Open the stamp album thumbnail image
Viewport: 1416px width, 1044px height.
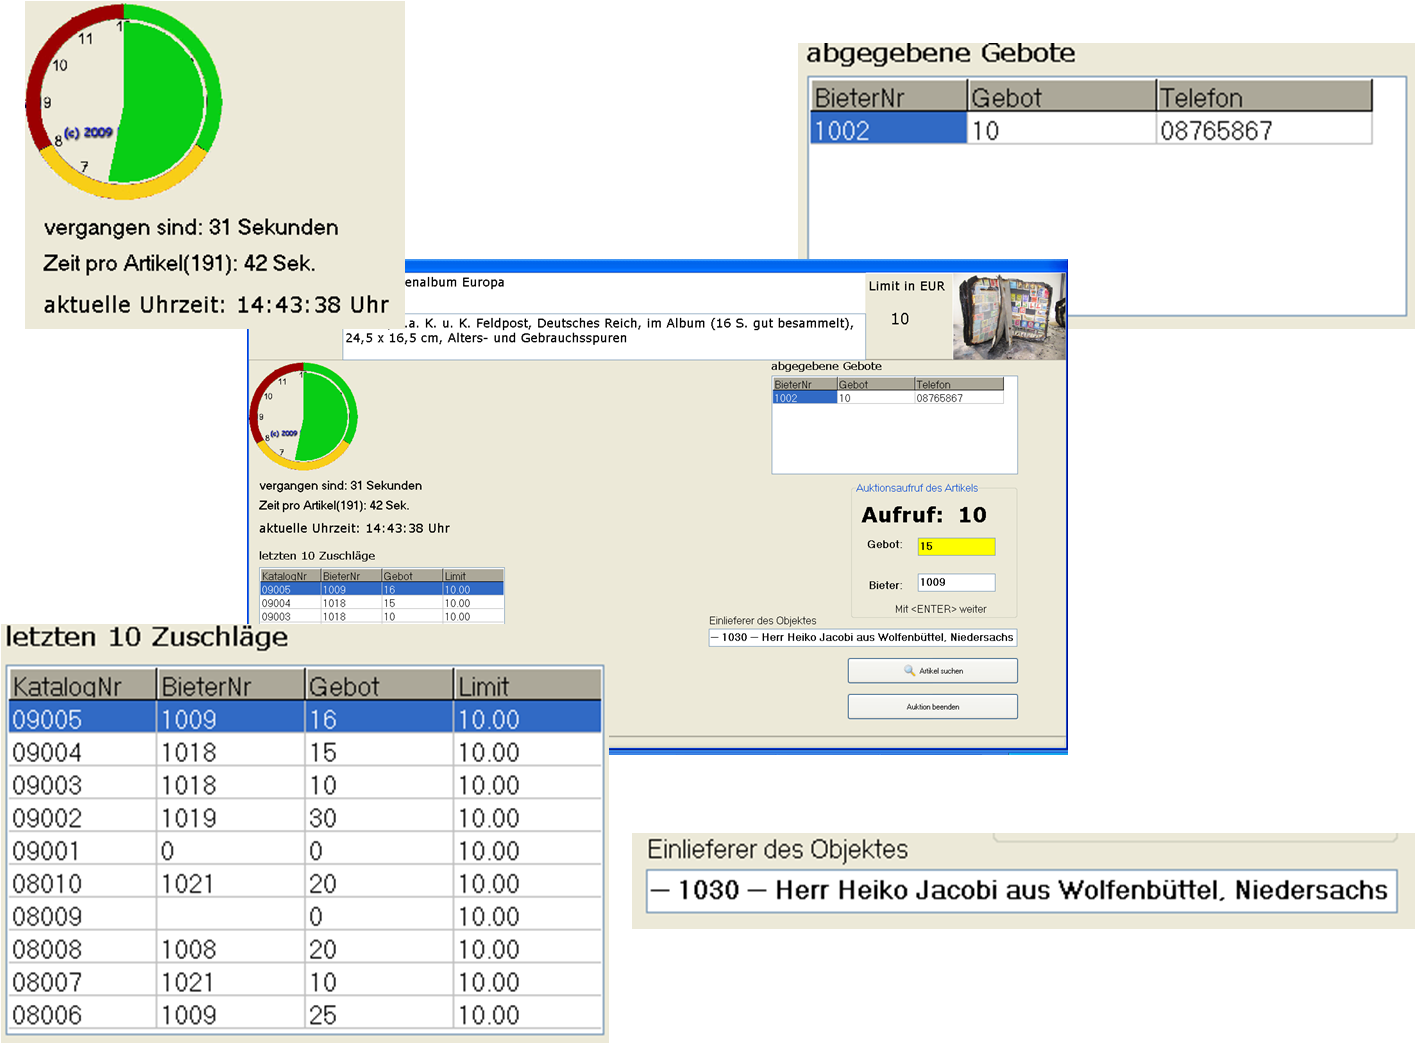1008,317
